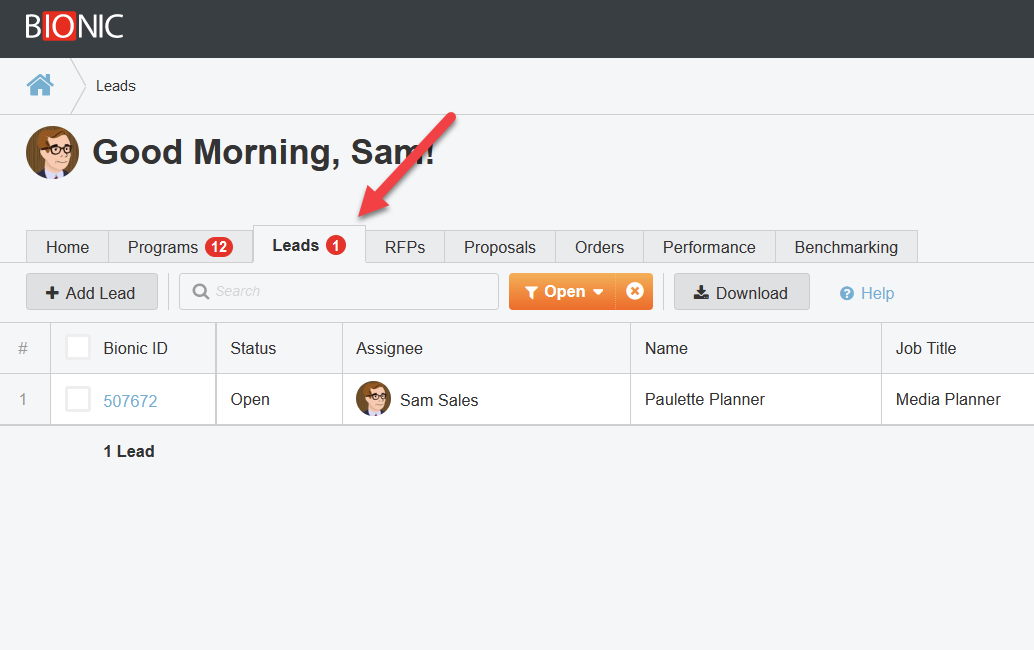Go to the Benchmarking tab

(846, 247)
